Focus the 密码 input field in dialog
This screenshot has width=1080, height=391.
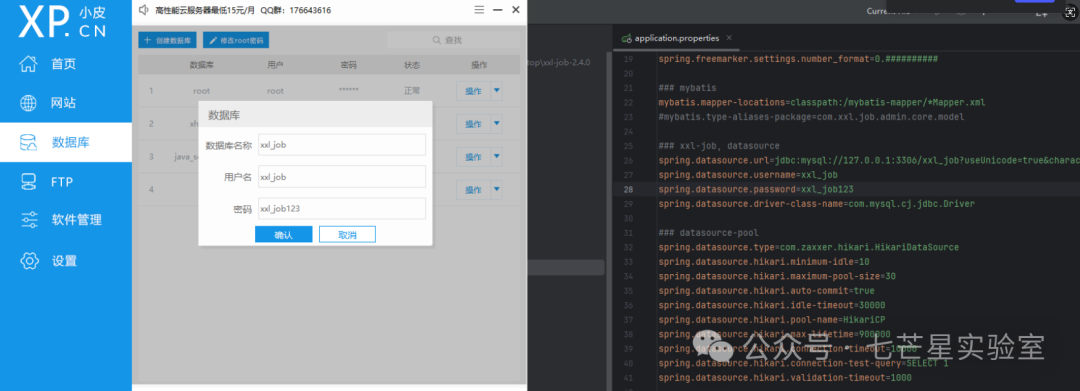(342, 209)
